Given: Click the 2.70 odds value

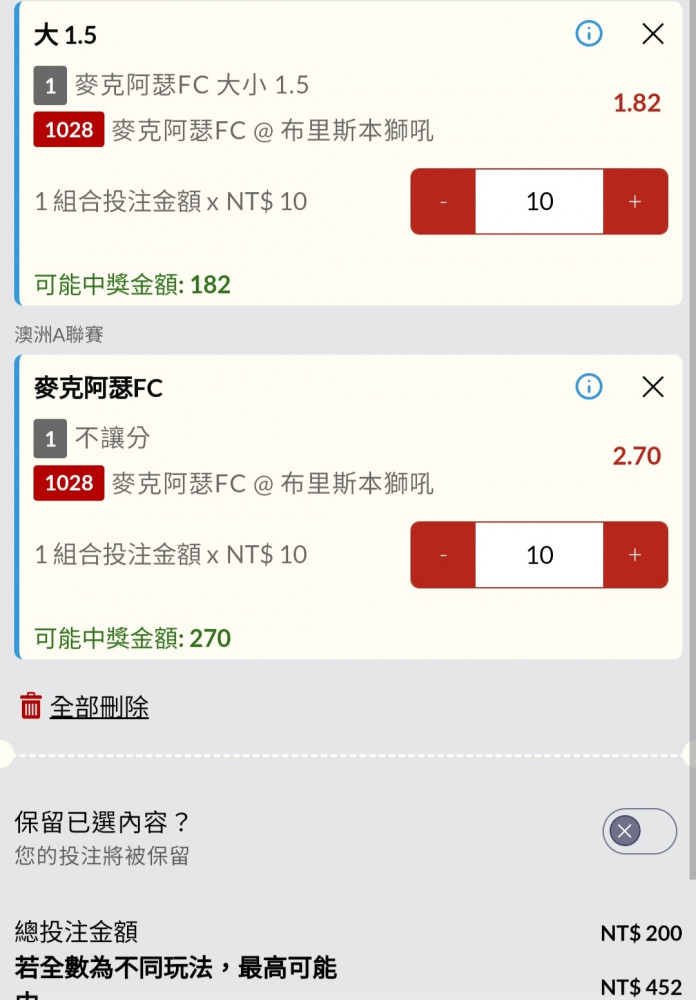Looking at the screenshot, I should (x=637, y=456).
